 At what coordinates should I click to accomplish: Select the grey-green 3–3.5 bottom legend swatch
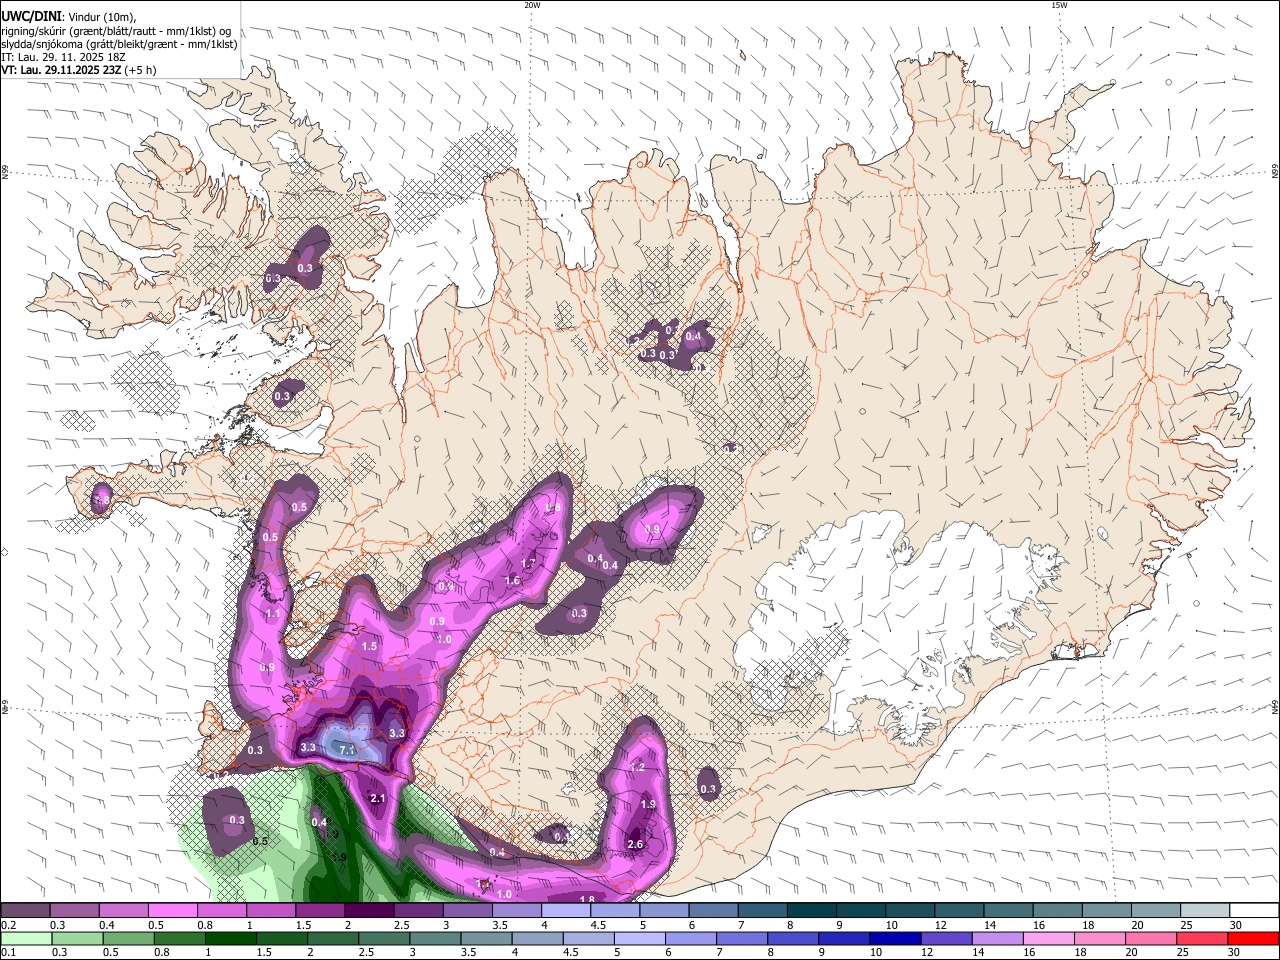434,938
